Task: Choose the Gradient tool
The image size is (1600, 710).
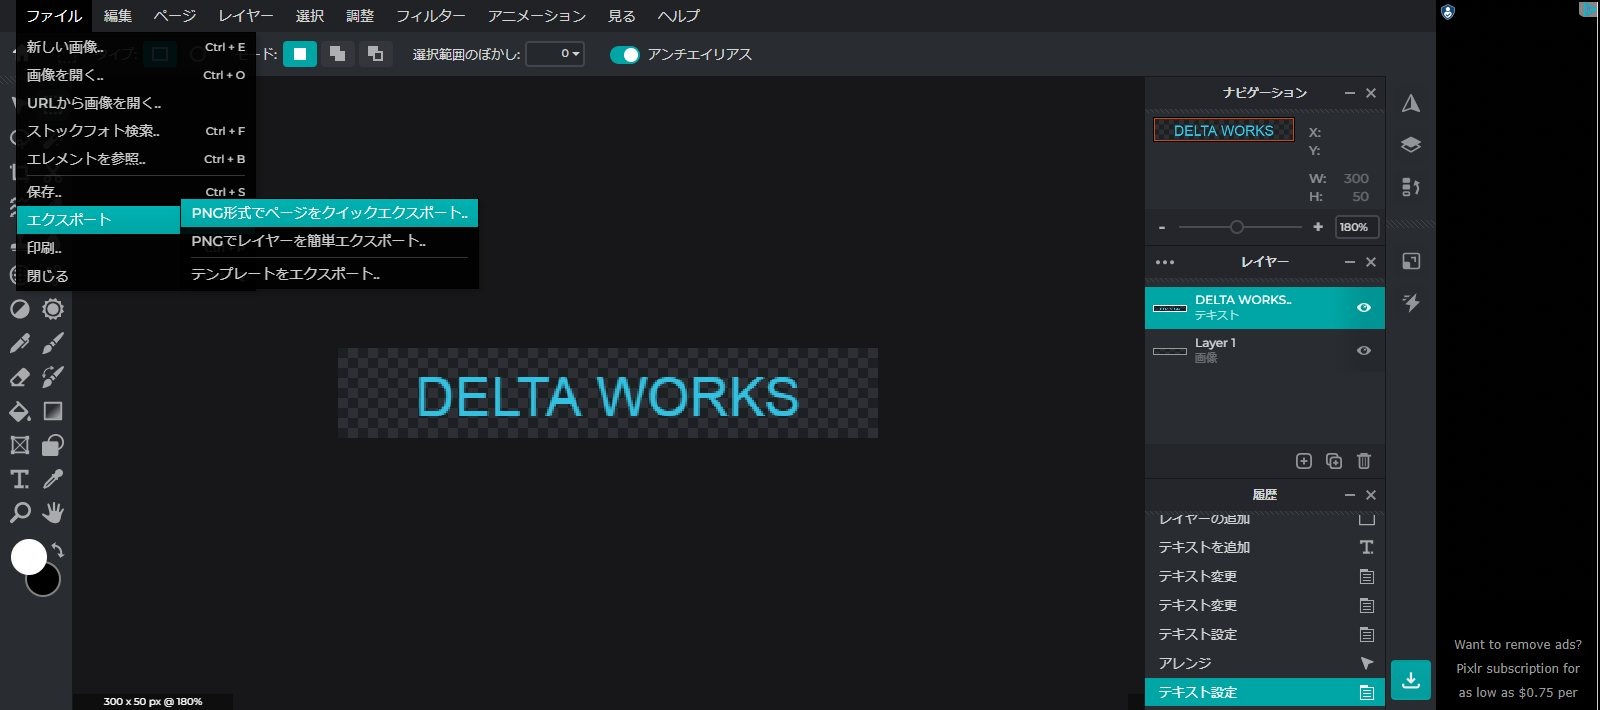Action: [x=53, y=411]
